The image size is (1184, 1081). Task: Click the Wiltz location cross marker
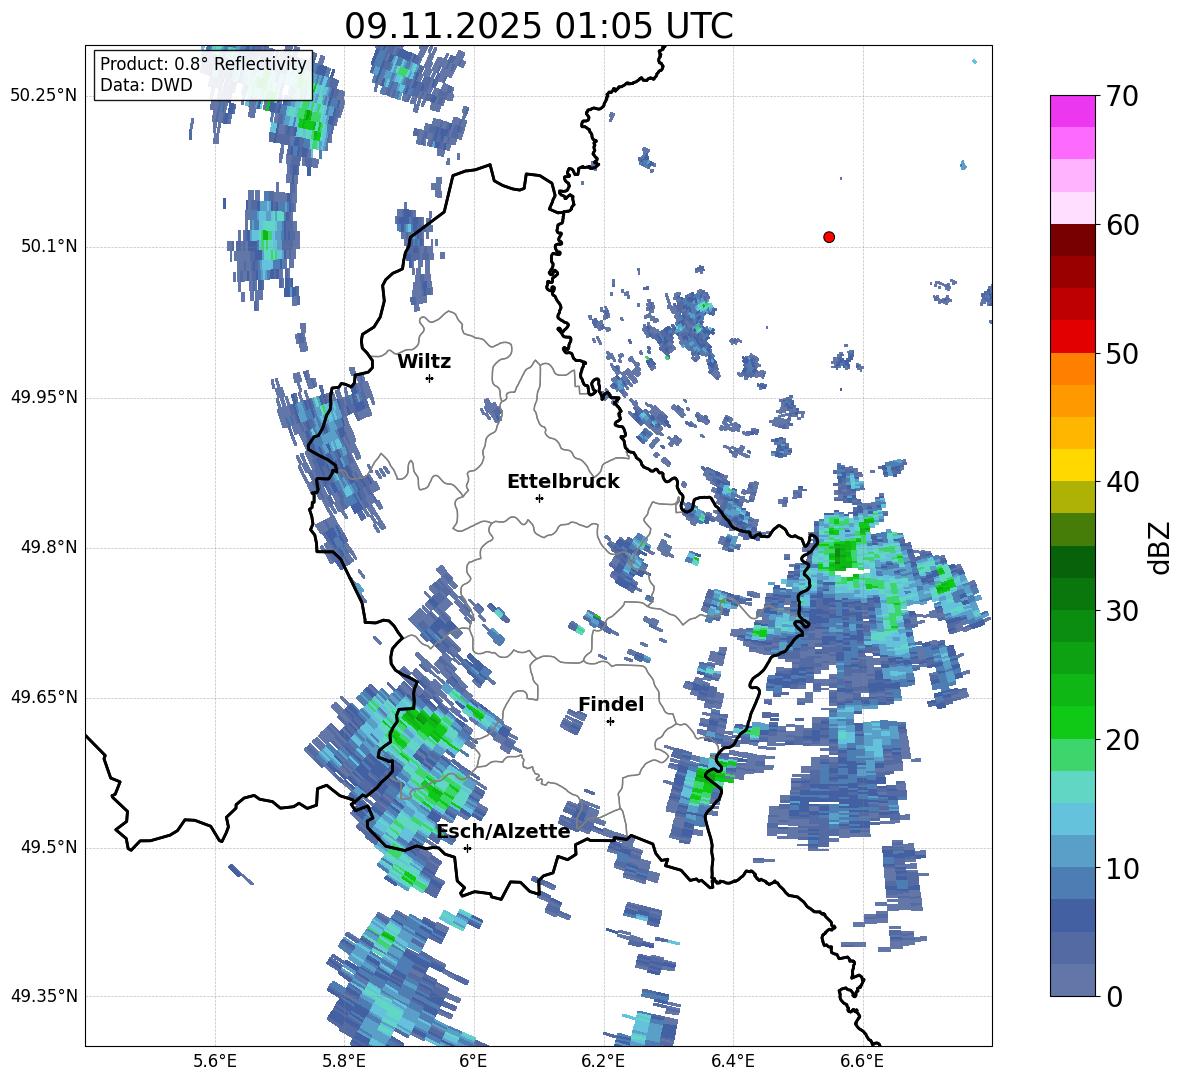(x=430, y=378)
